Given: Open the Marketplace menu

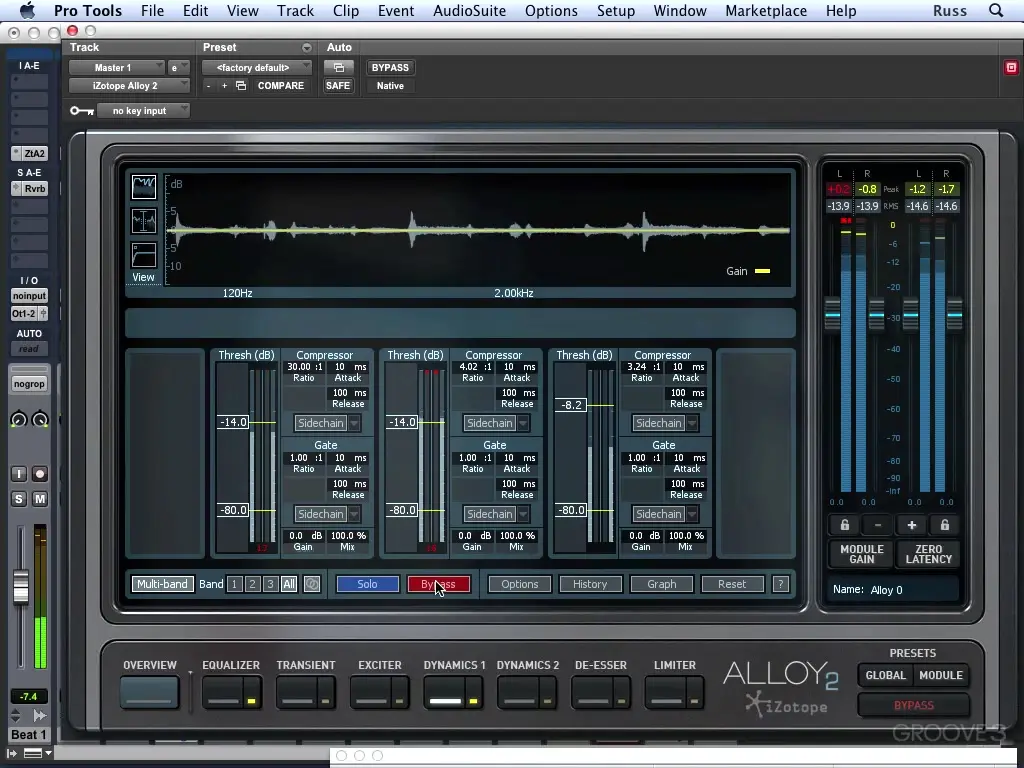Looking at the screenshot, I should (x=766, y=10).
